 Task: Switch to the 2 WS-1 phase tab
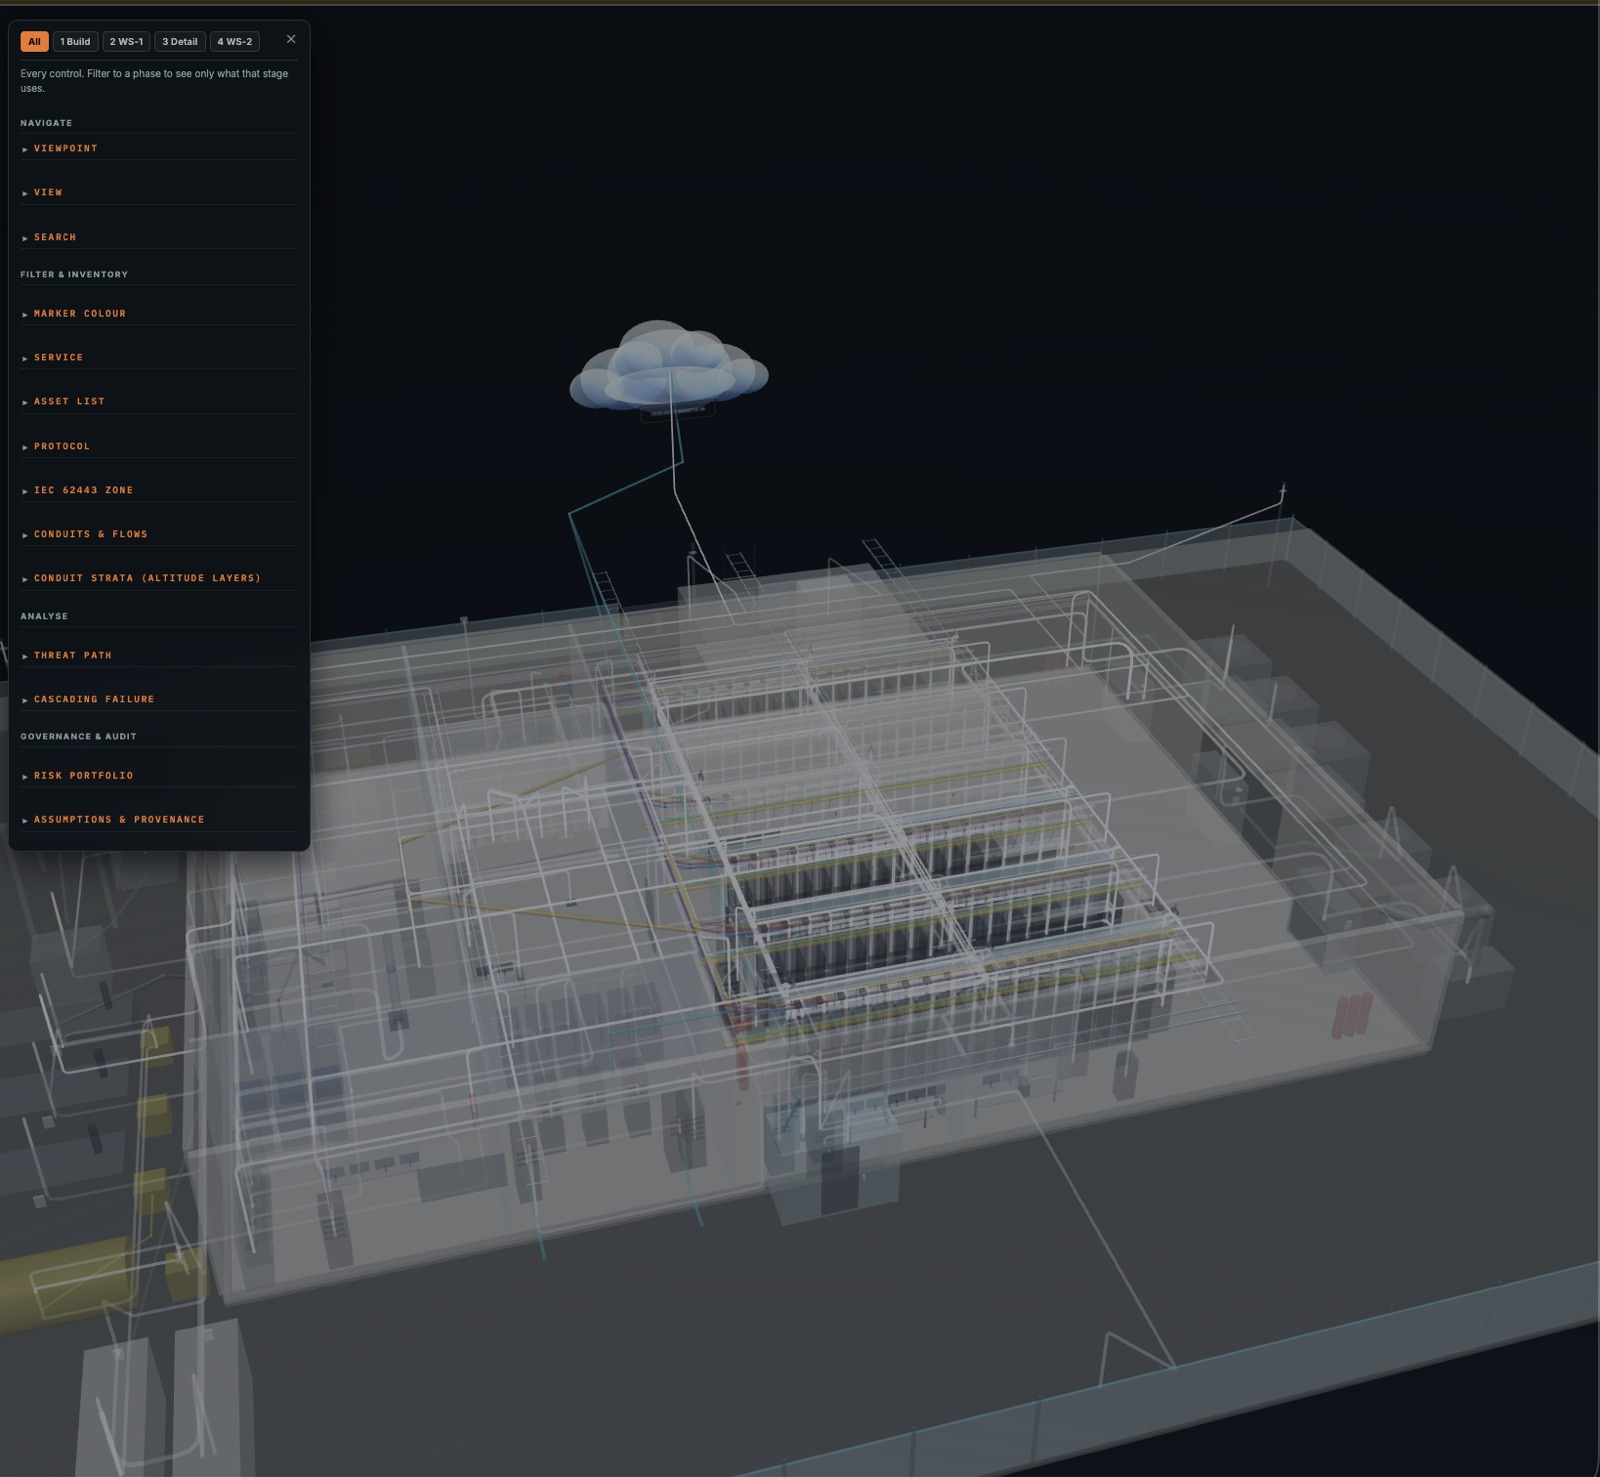[126, 42]
